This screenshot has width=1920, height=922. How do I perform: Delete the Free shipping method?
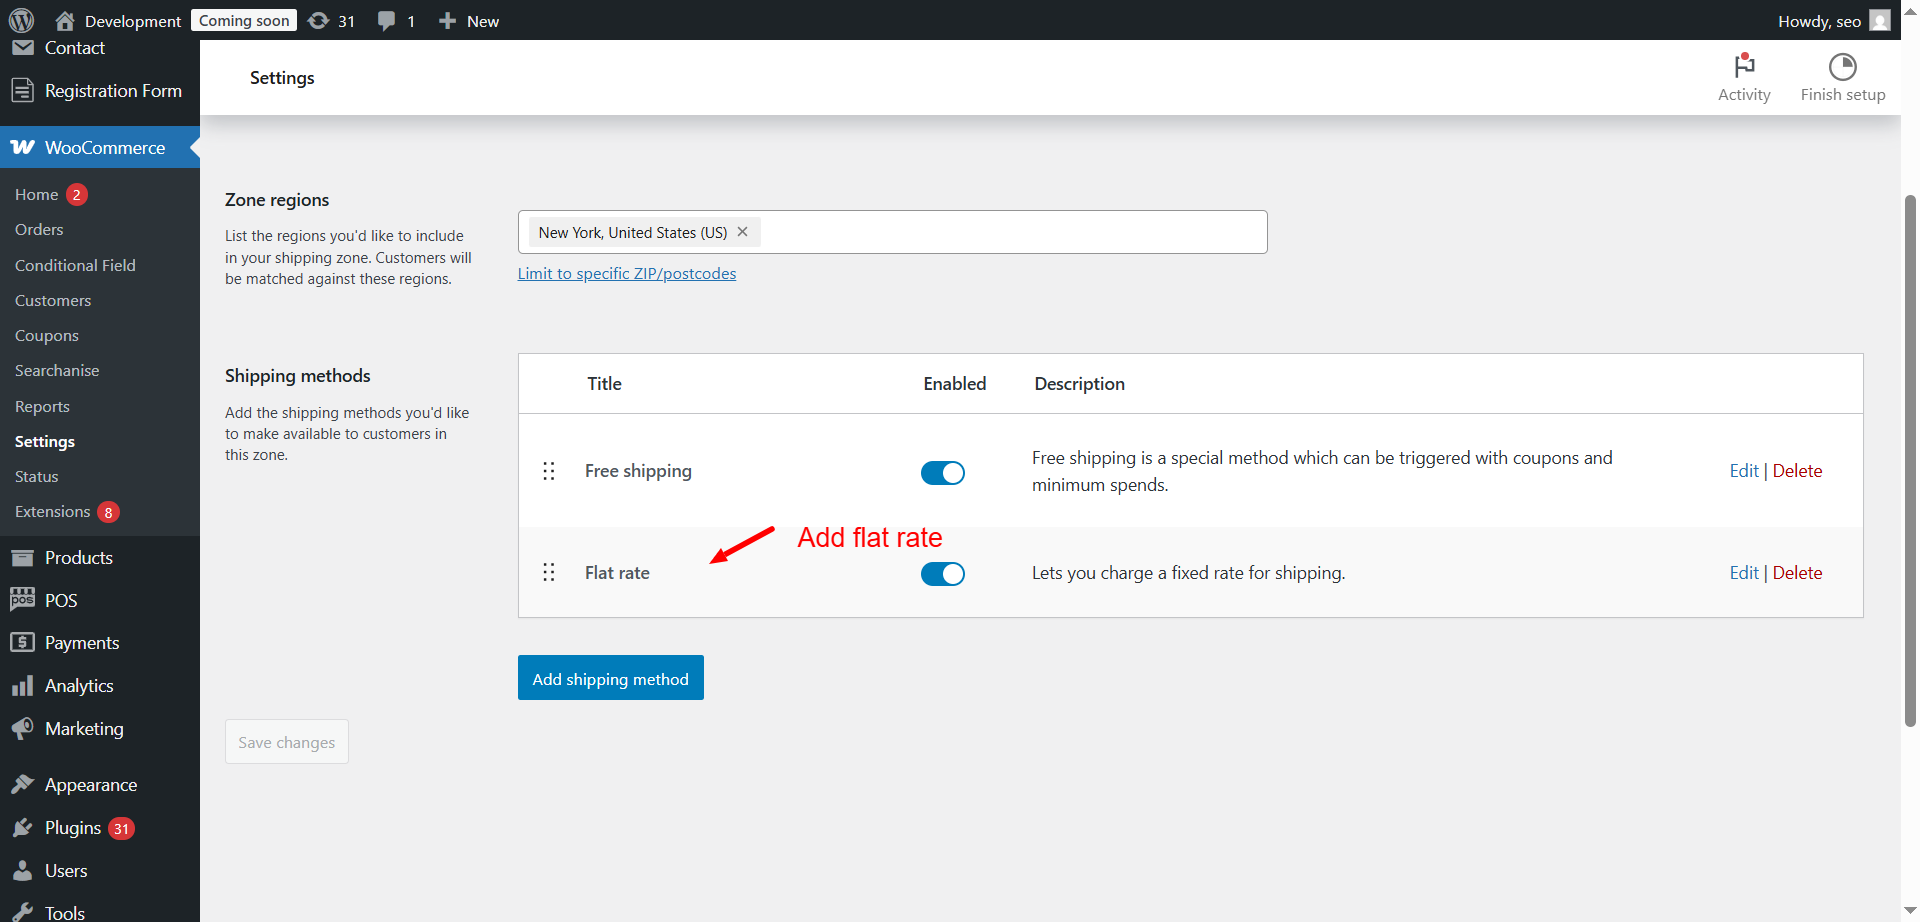[1797, 471]
